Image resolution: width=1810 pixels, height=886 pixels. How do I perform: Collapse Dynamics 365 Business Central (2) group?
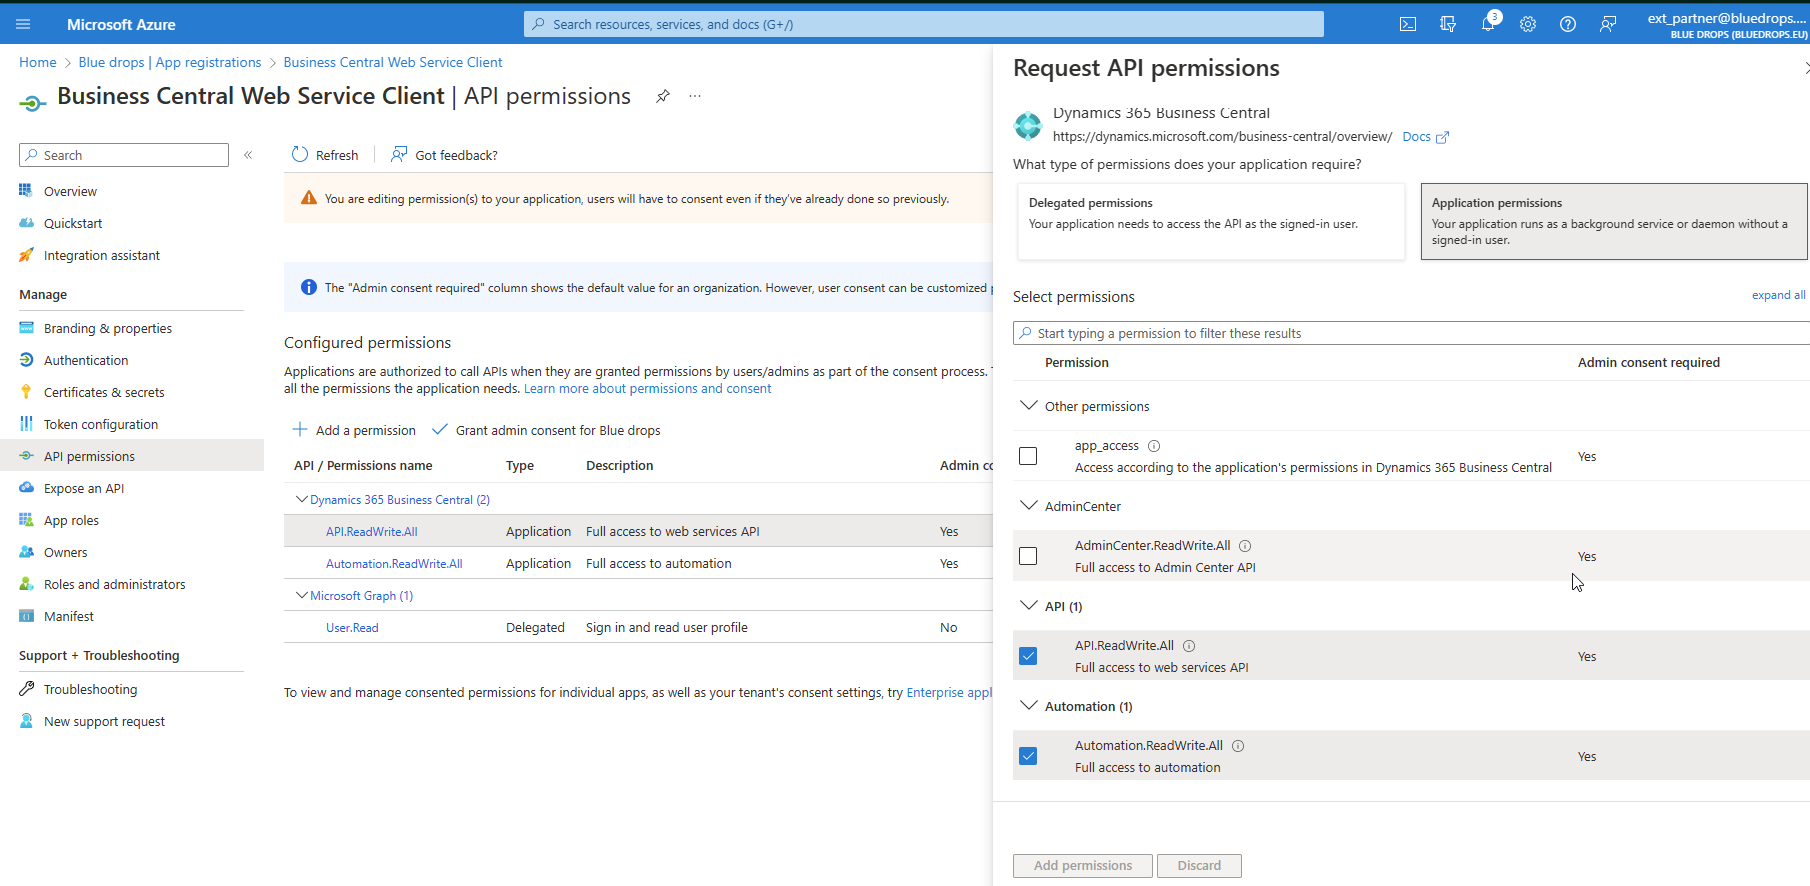[x=301, y=499]
